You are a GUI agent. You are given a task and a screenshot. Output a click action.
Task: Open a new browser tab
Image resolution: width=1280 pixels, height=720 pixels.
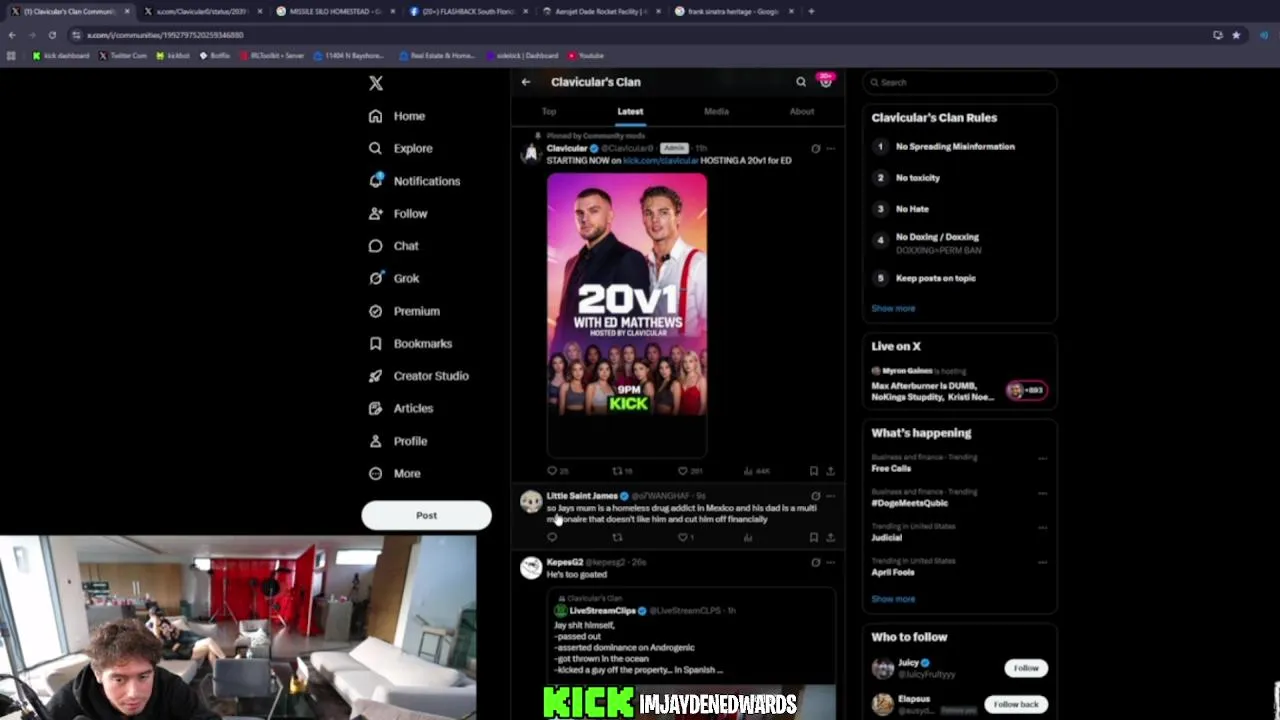811,11
